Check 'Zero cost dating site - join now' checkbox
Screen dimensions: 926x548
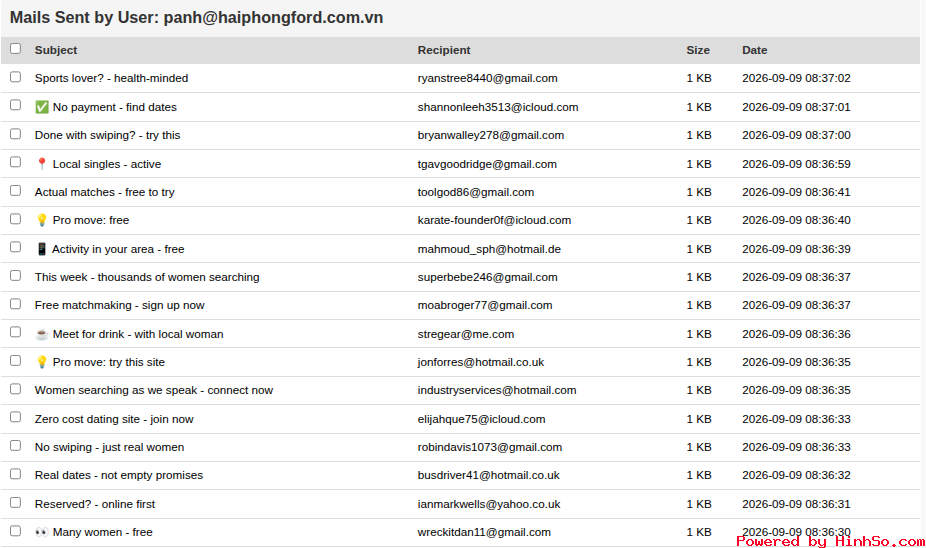point(15,417)
